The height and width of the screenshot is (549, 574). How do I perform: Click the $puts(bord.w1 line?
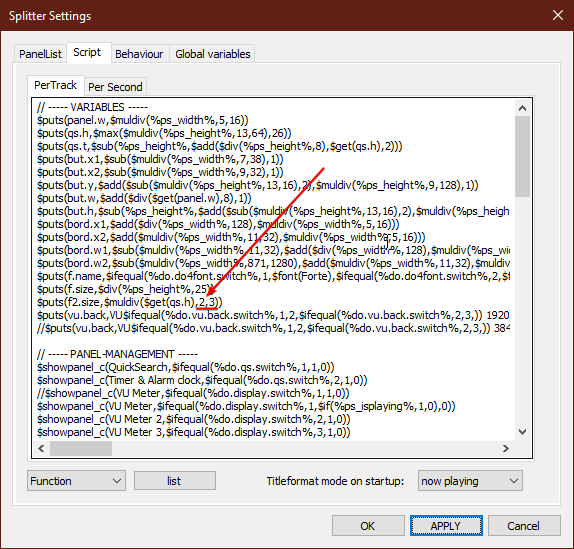(273, 250)
